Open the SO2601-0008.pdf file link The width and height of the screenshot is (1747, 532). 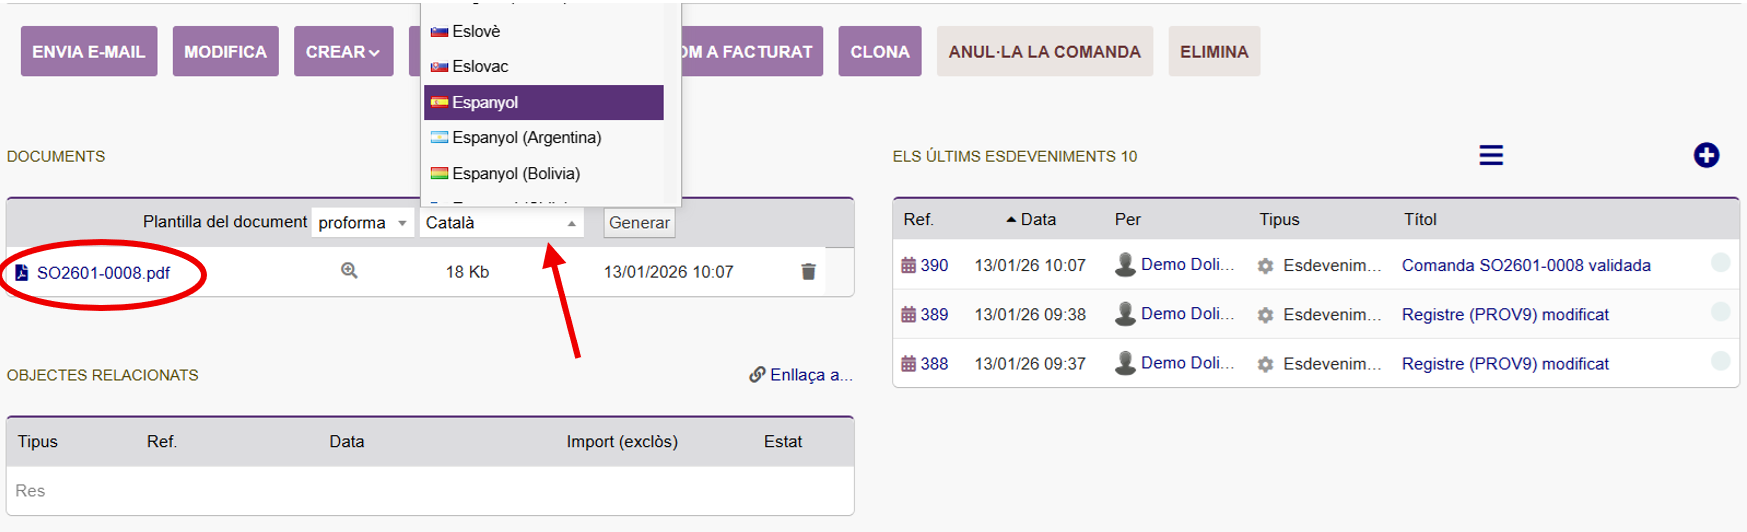103,273
